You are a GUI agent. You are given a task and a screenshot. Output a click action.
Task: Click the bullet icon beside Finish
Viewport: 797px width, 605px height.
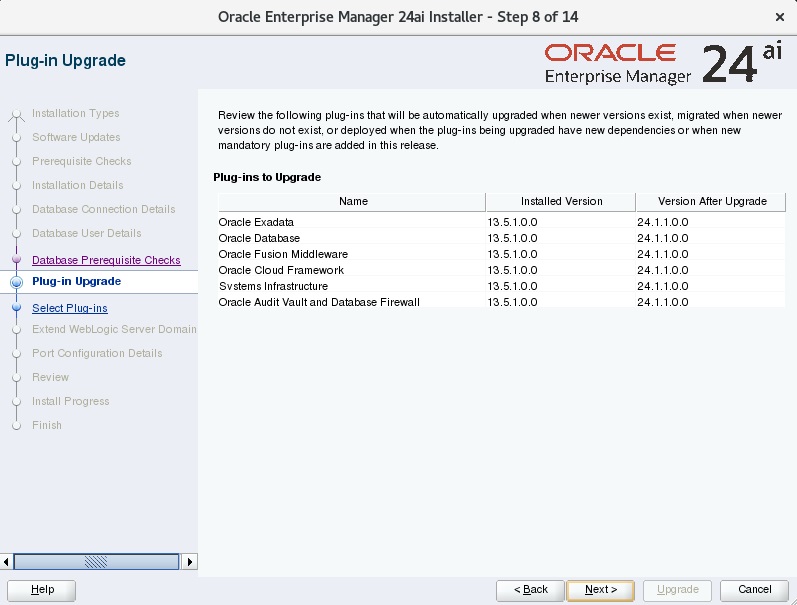coord(16,426)
